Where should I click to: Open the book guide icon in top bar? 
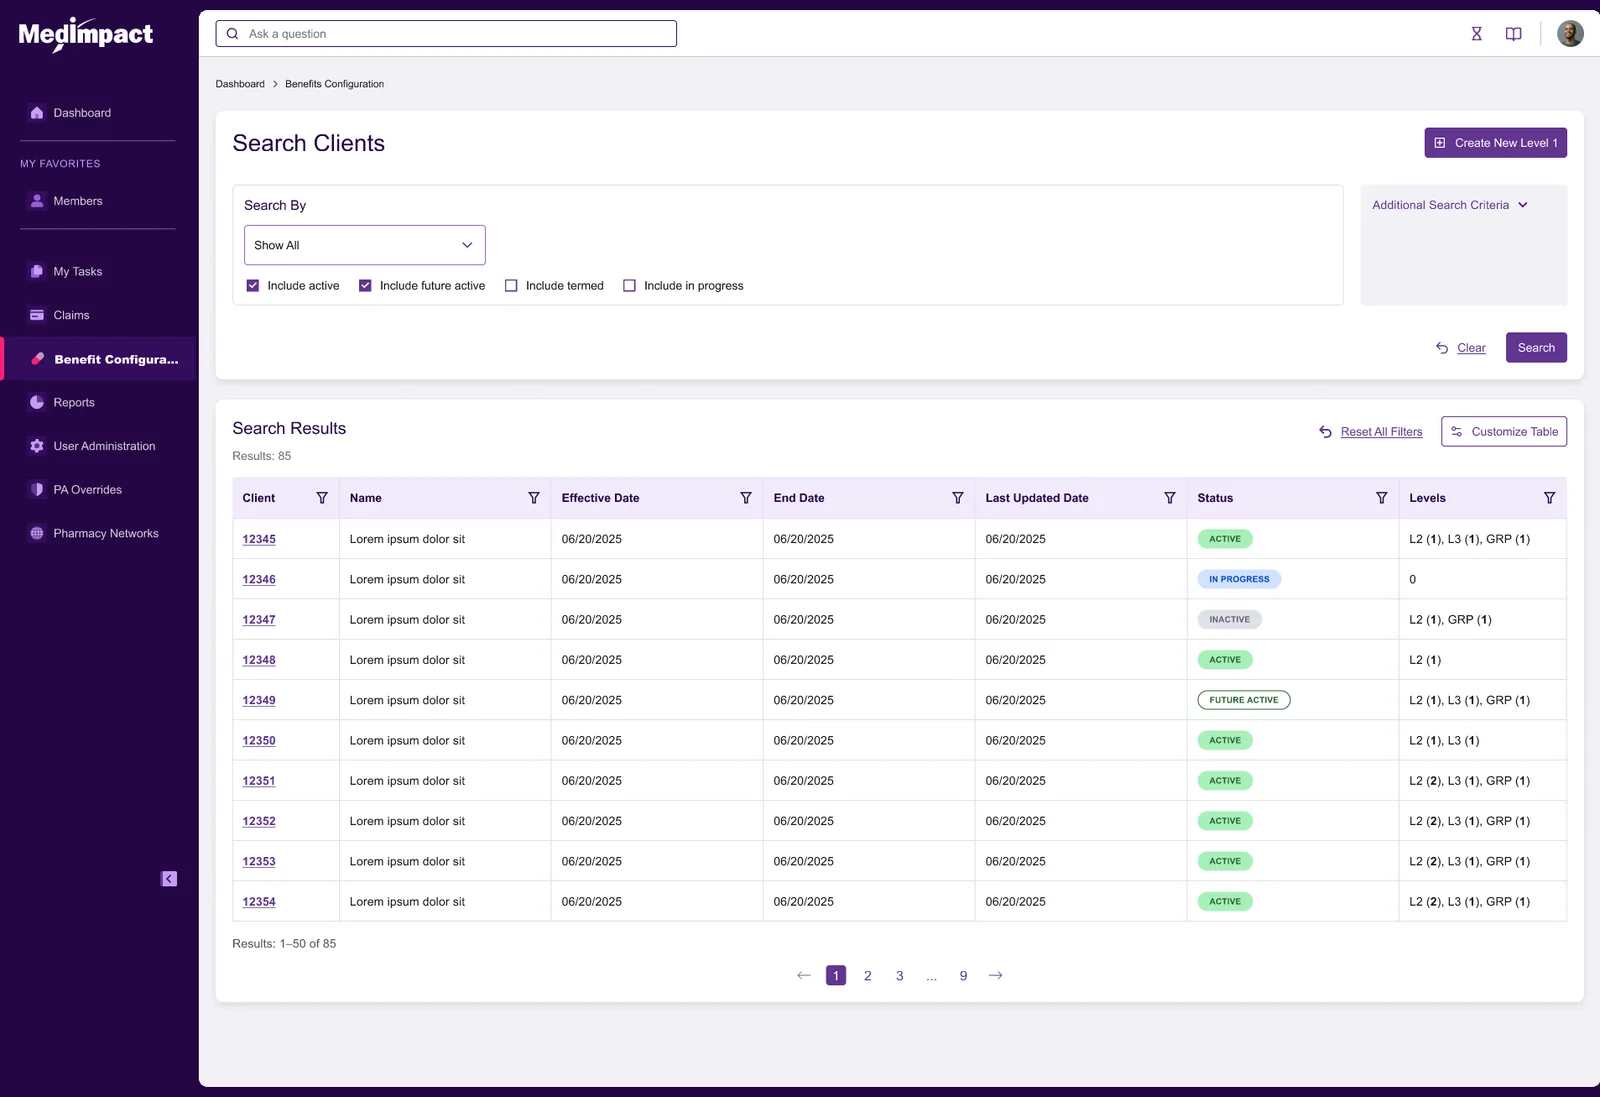1513,34
